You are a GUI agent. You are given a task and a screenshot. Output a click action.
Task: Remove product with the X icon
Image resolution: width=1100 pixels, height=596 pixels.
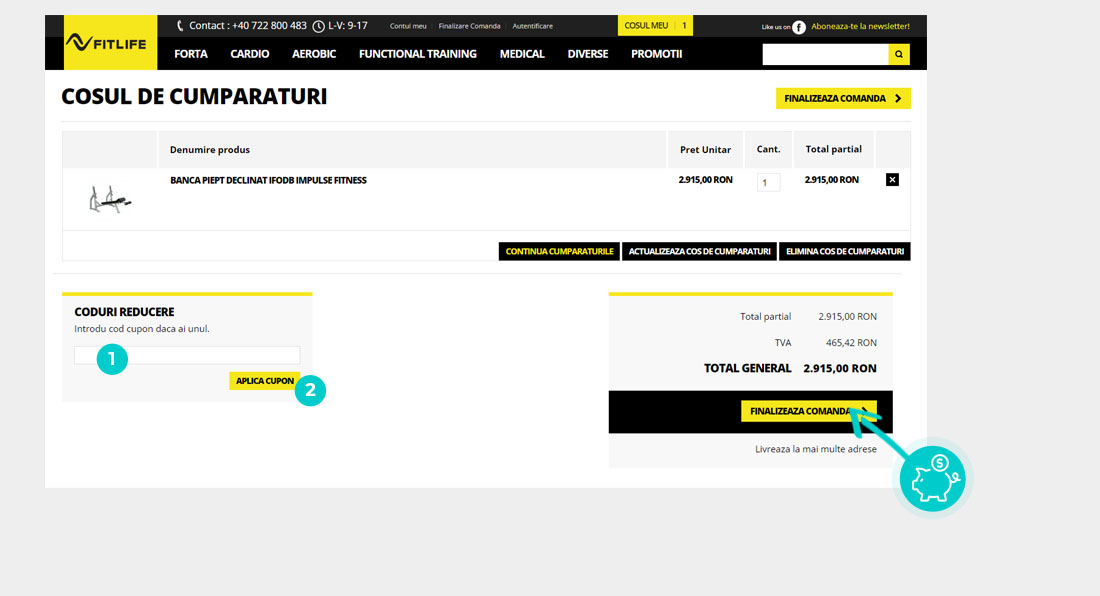[892, 180]
